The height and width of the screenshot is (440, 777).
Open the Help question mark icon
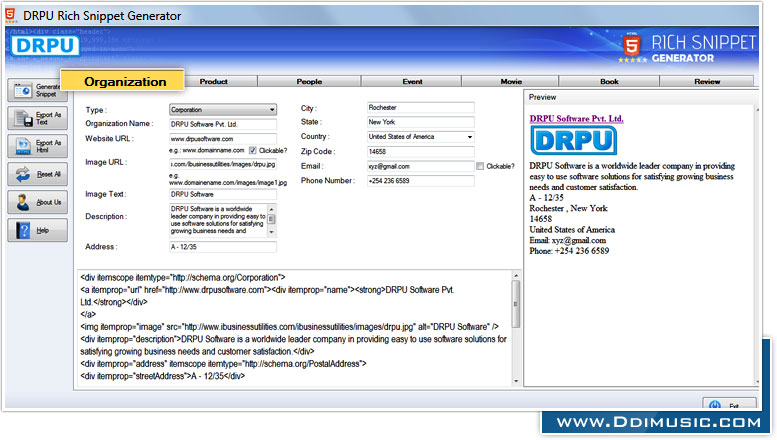[23, 230]
